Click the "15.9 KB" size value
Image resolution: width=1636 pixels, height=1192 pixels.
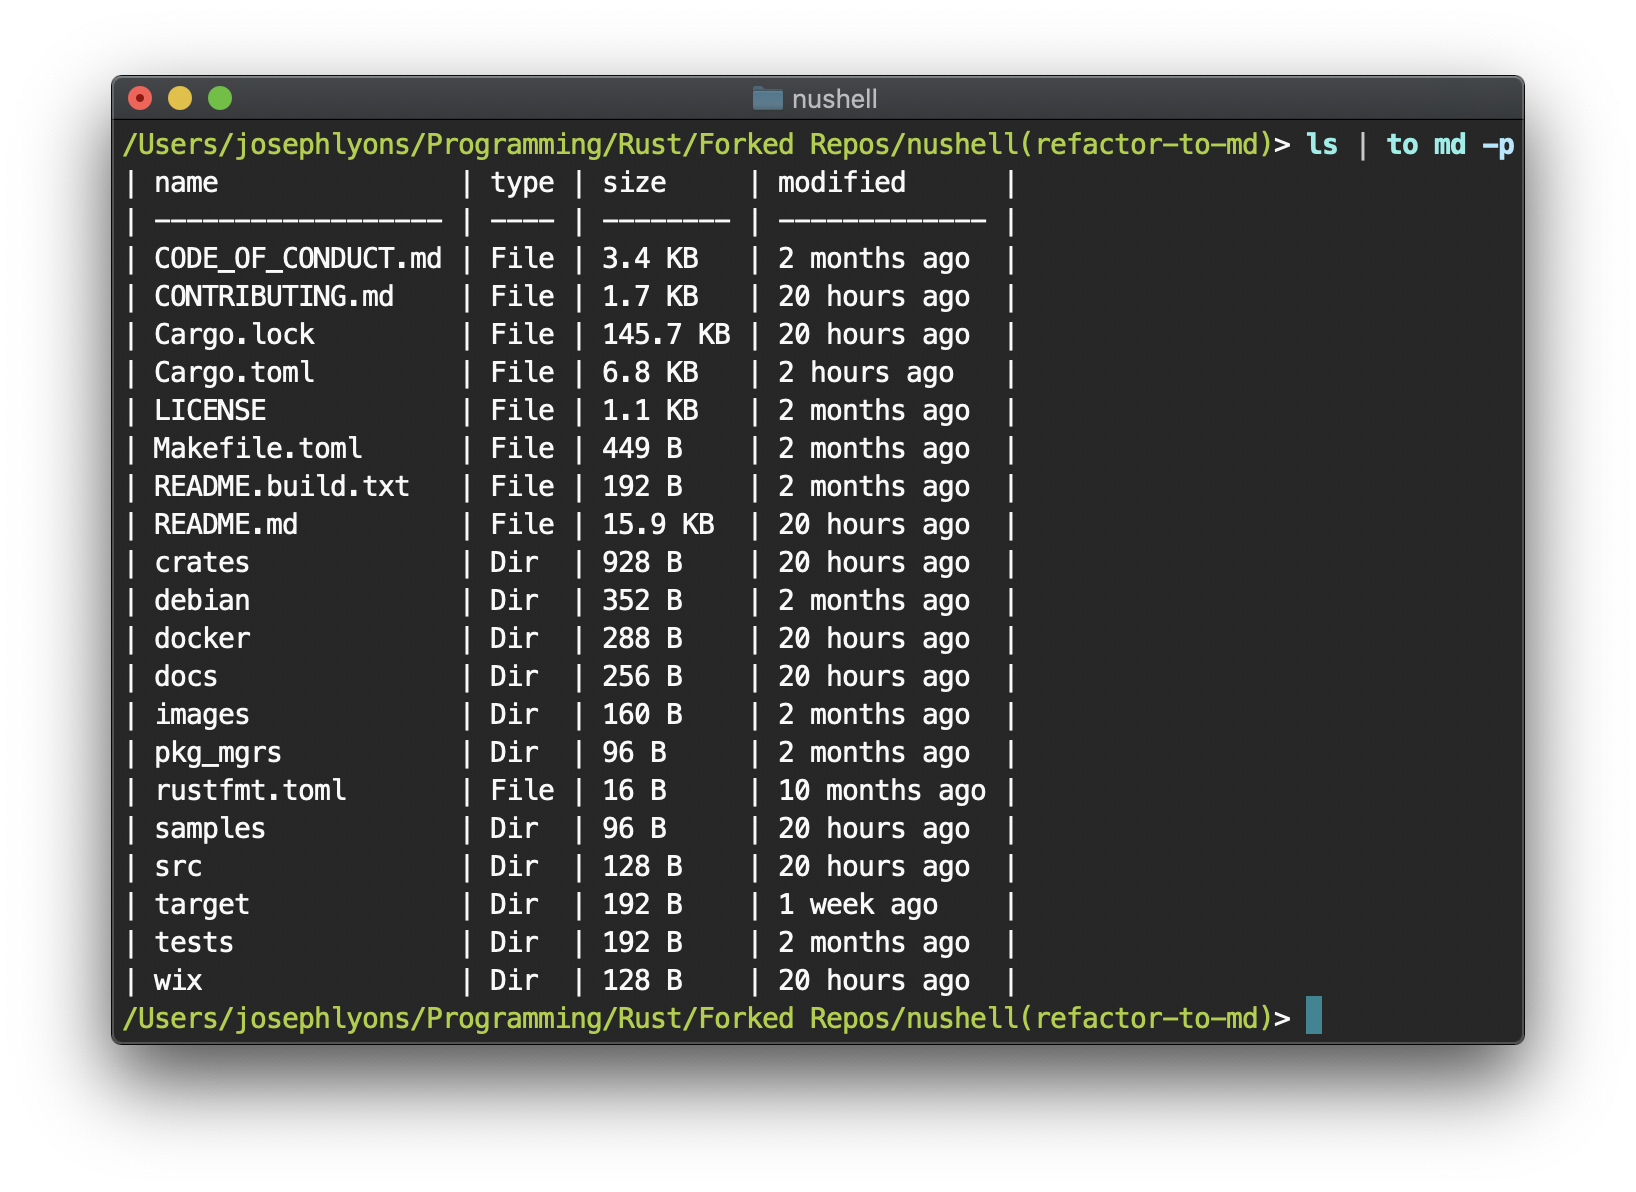[658, 525]
